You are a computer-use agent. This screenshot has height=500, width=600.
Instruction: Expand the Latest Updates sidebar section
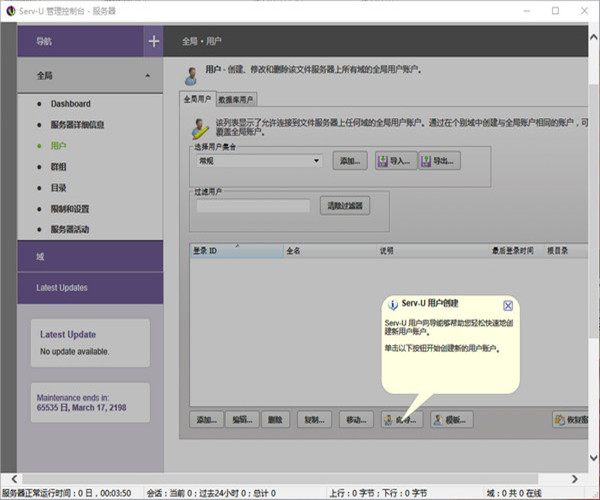click(x=90, y=288)
